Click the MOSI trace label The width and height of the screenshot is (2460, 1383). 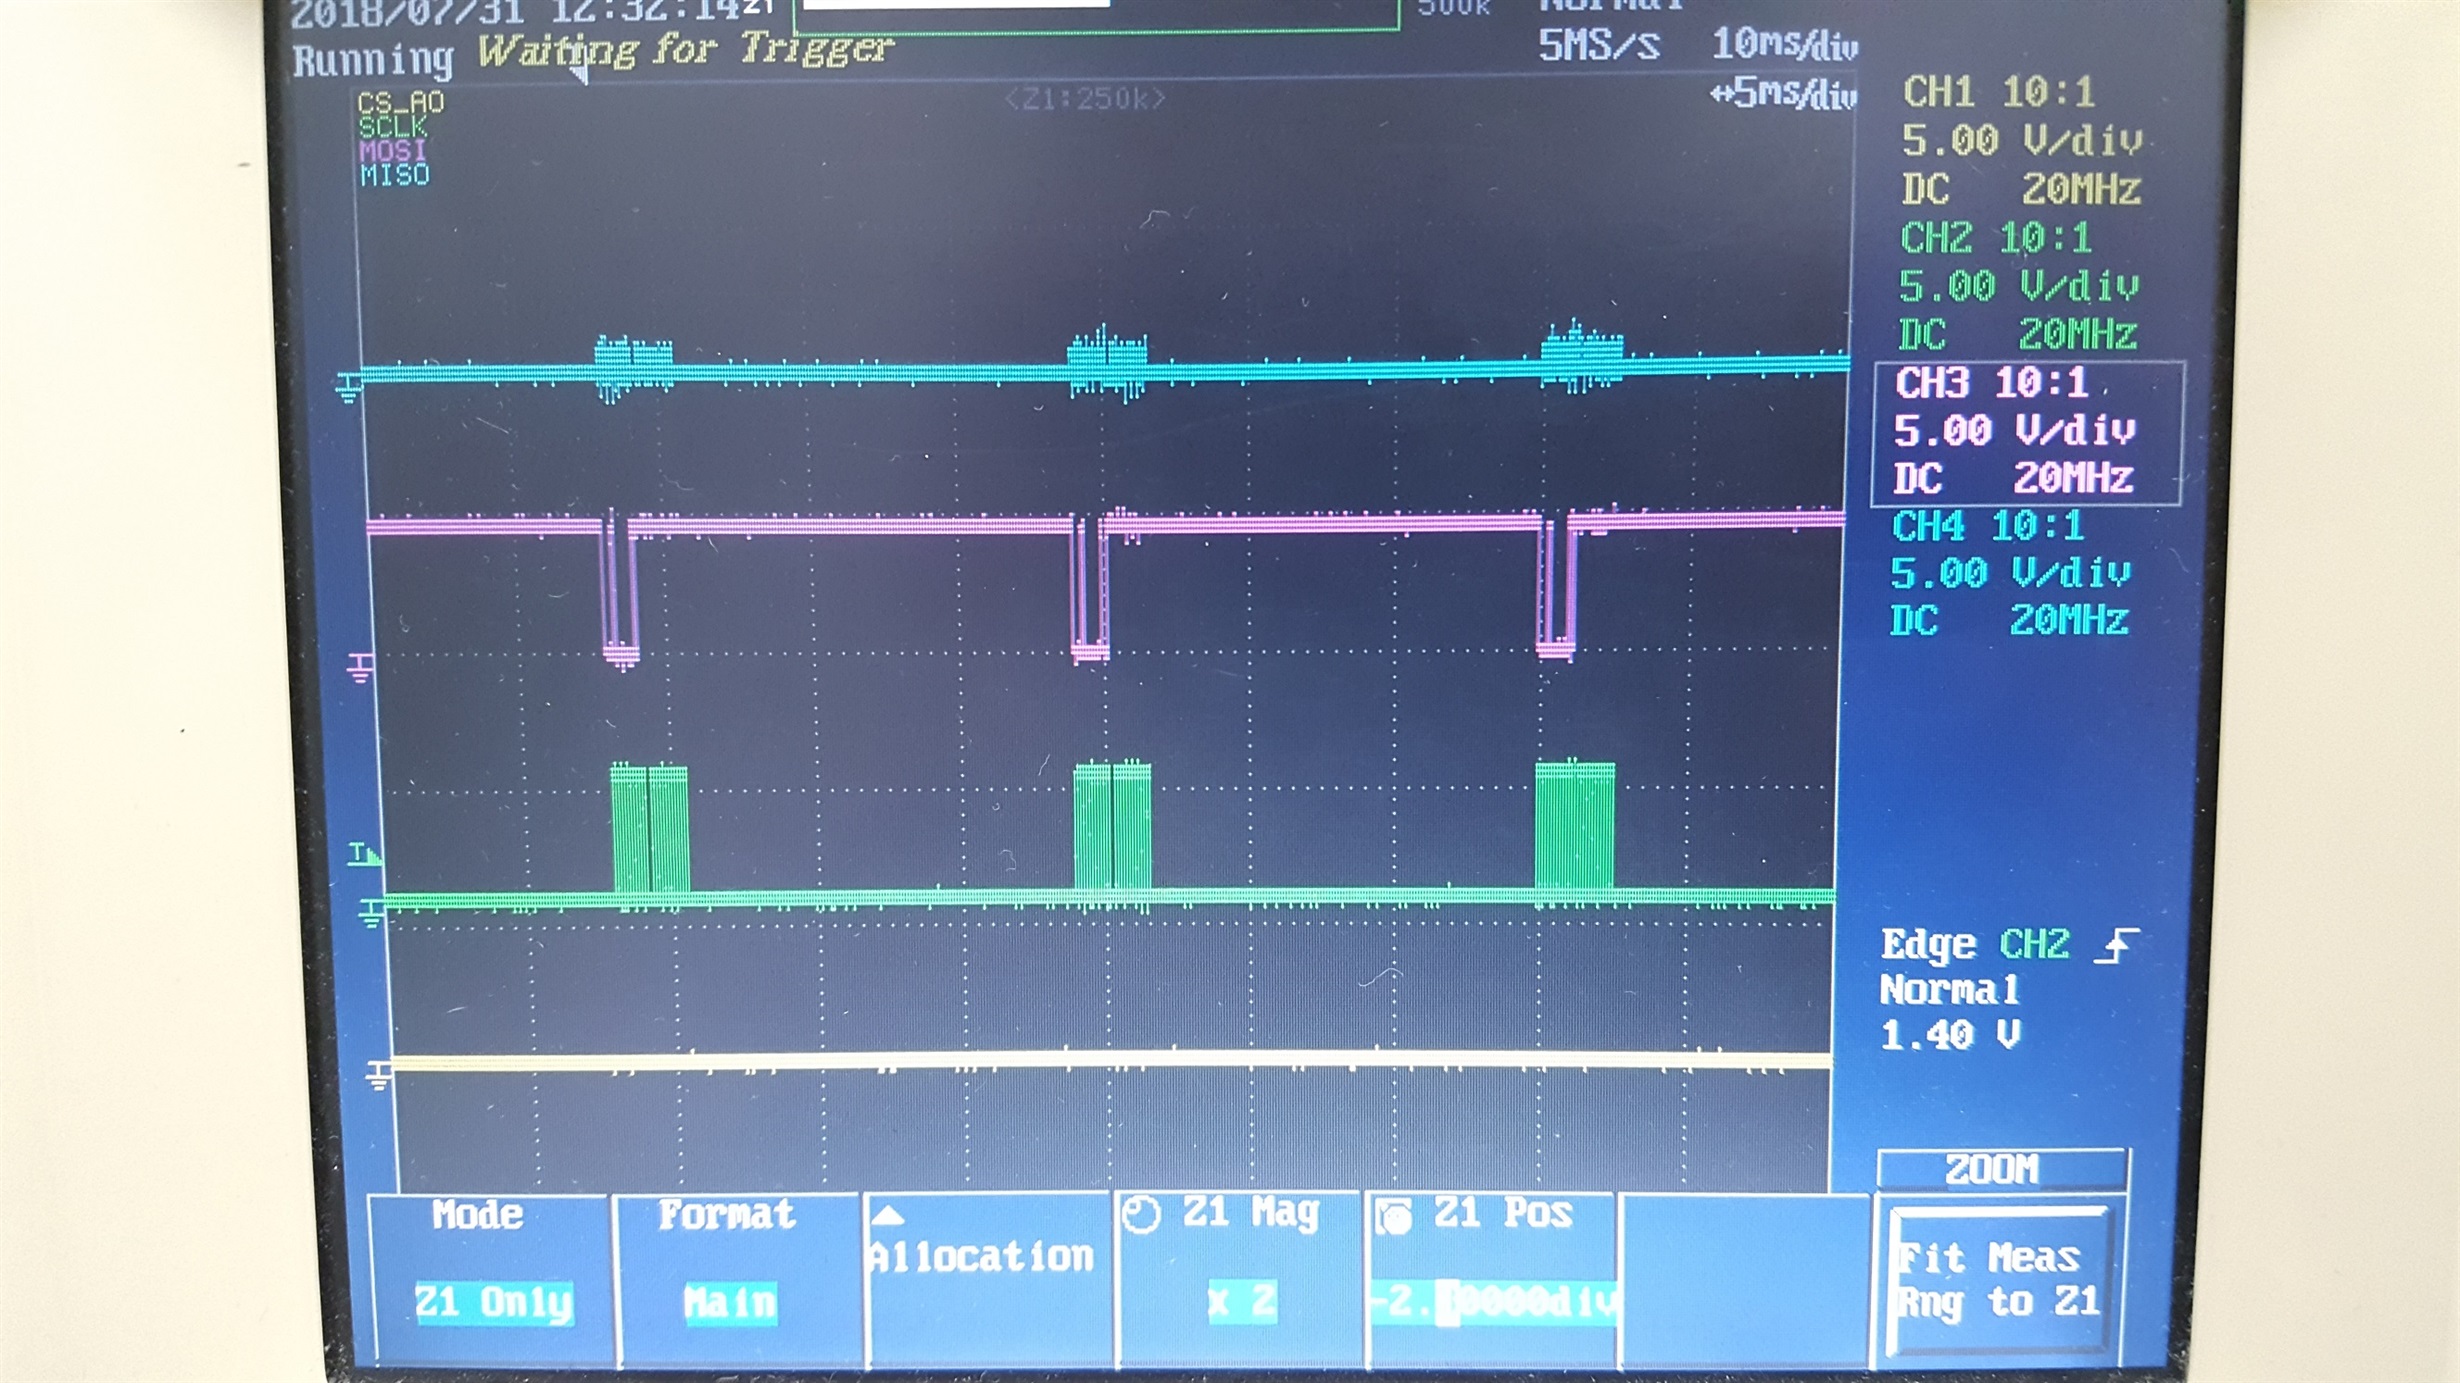click(393, 151)
